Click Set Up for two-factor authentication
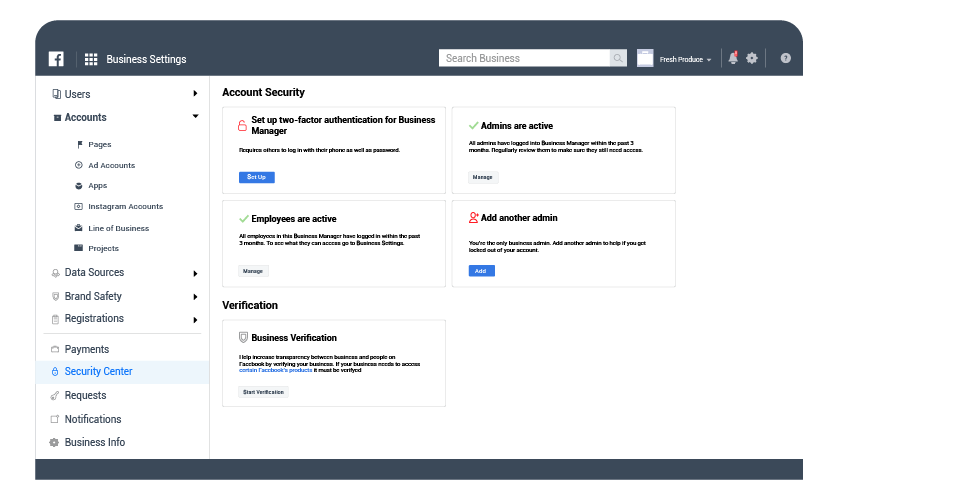 click(x=256, y=177)
